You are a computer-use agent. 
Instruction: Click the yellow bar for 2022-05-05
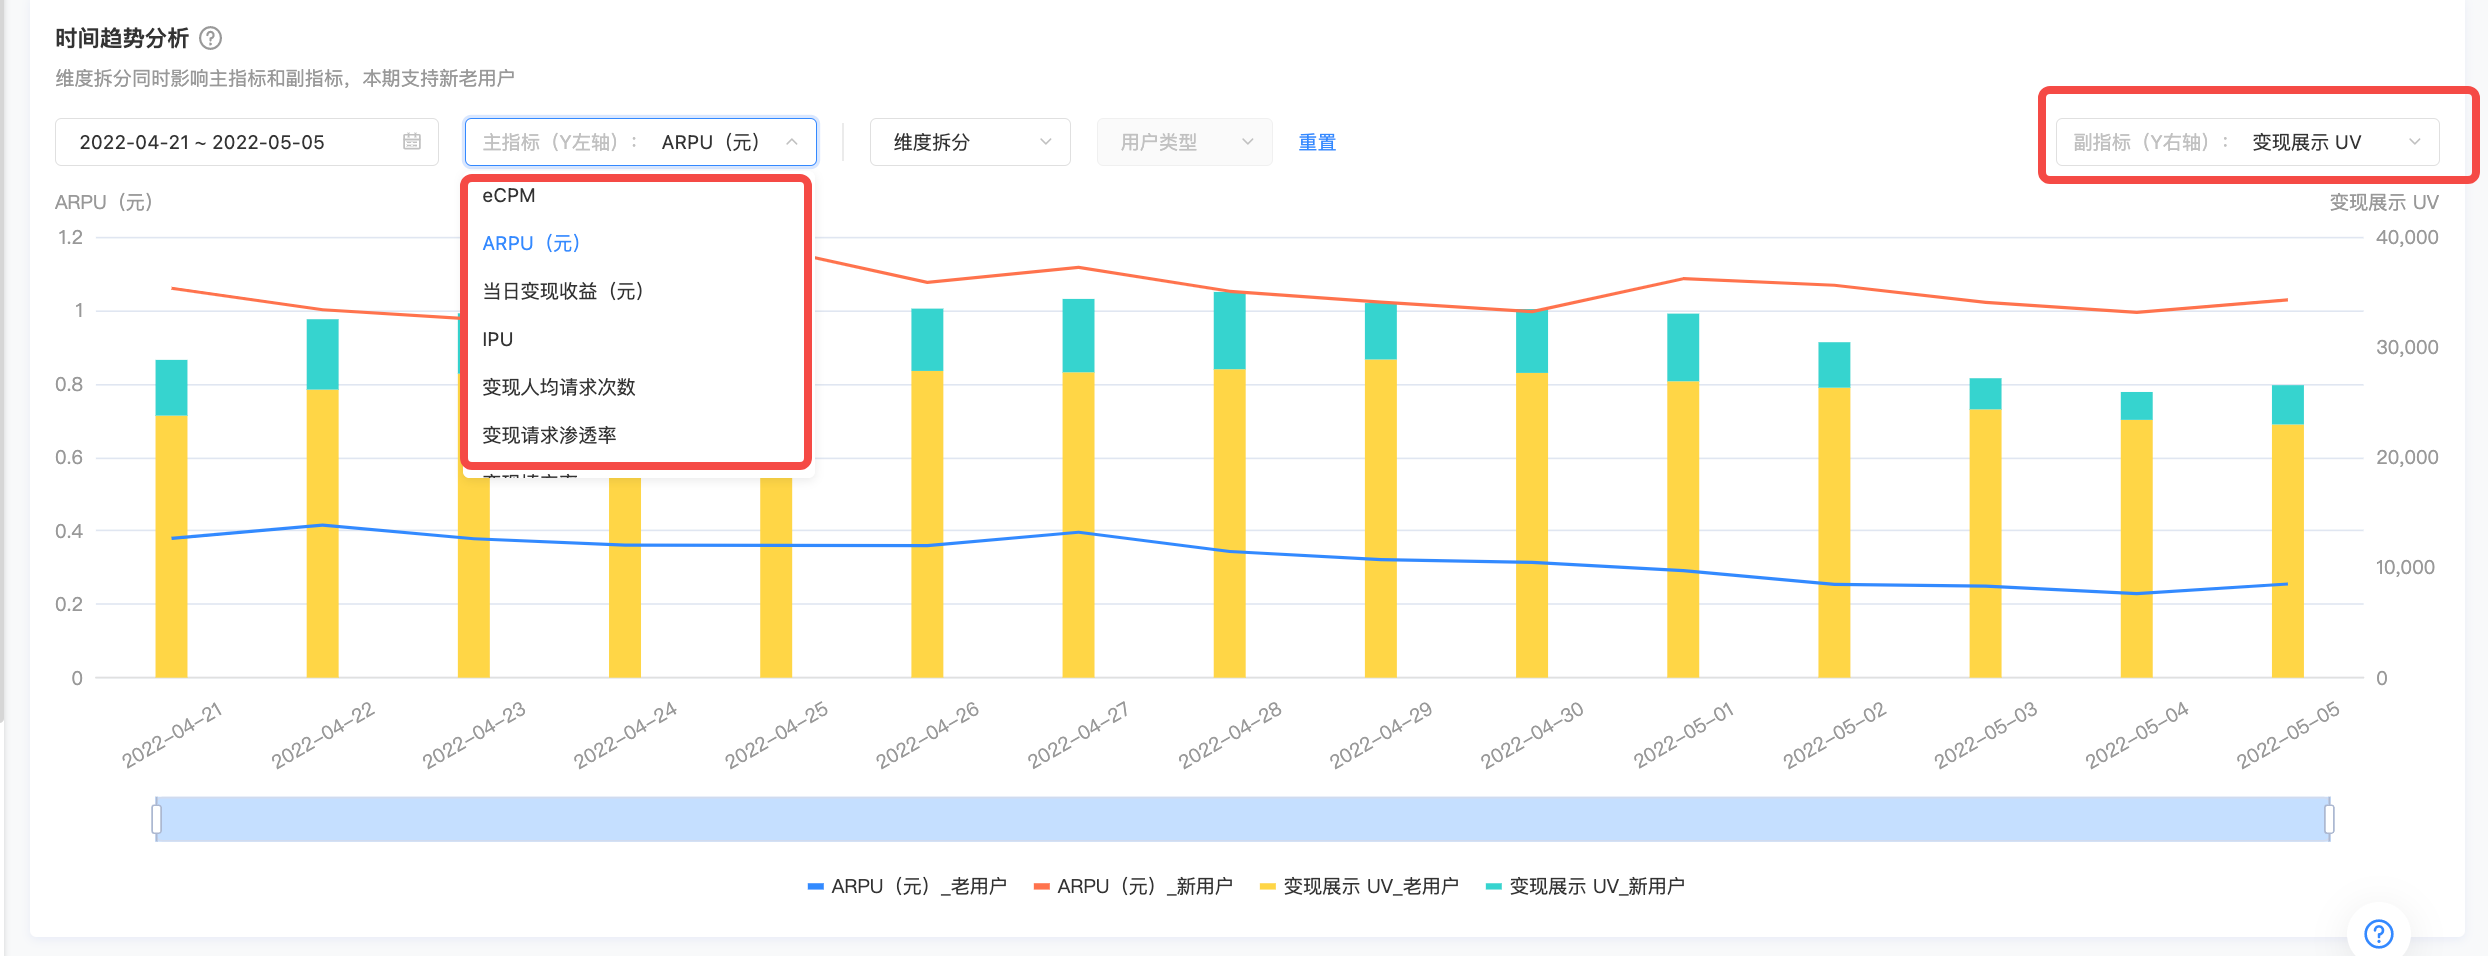[x=2287, y=551]
